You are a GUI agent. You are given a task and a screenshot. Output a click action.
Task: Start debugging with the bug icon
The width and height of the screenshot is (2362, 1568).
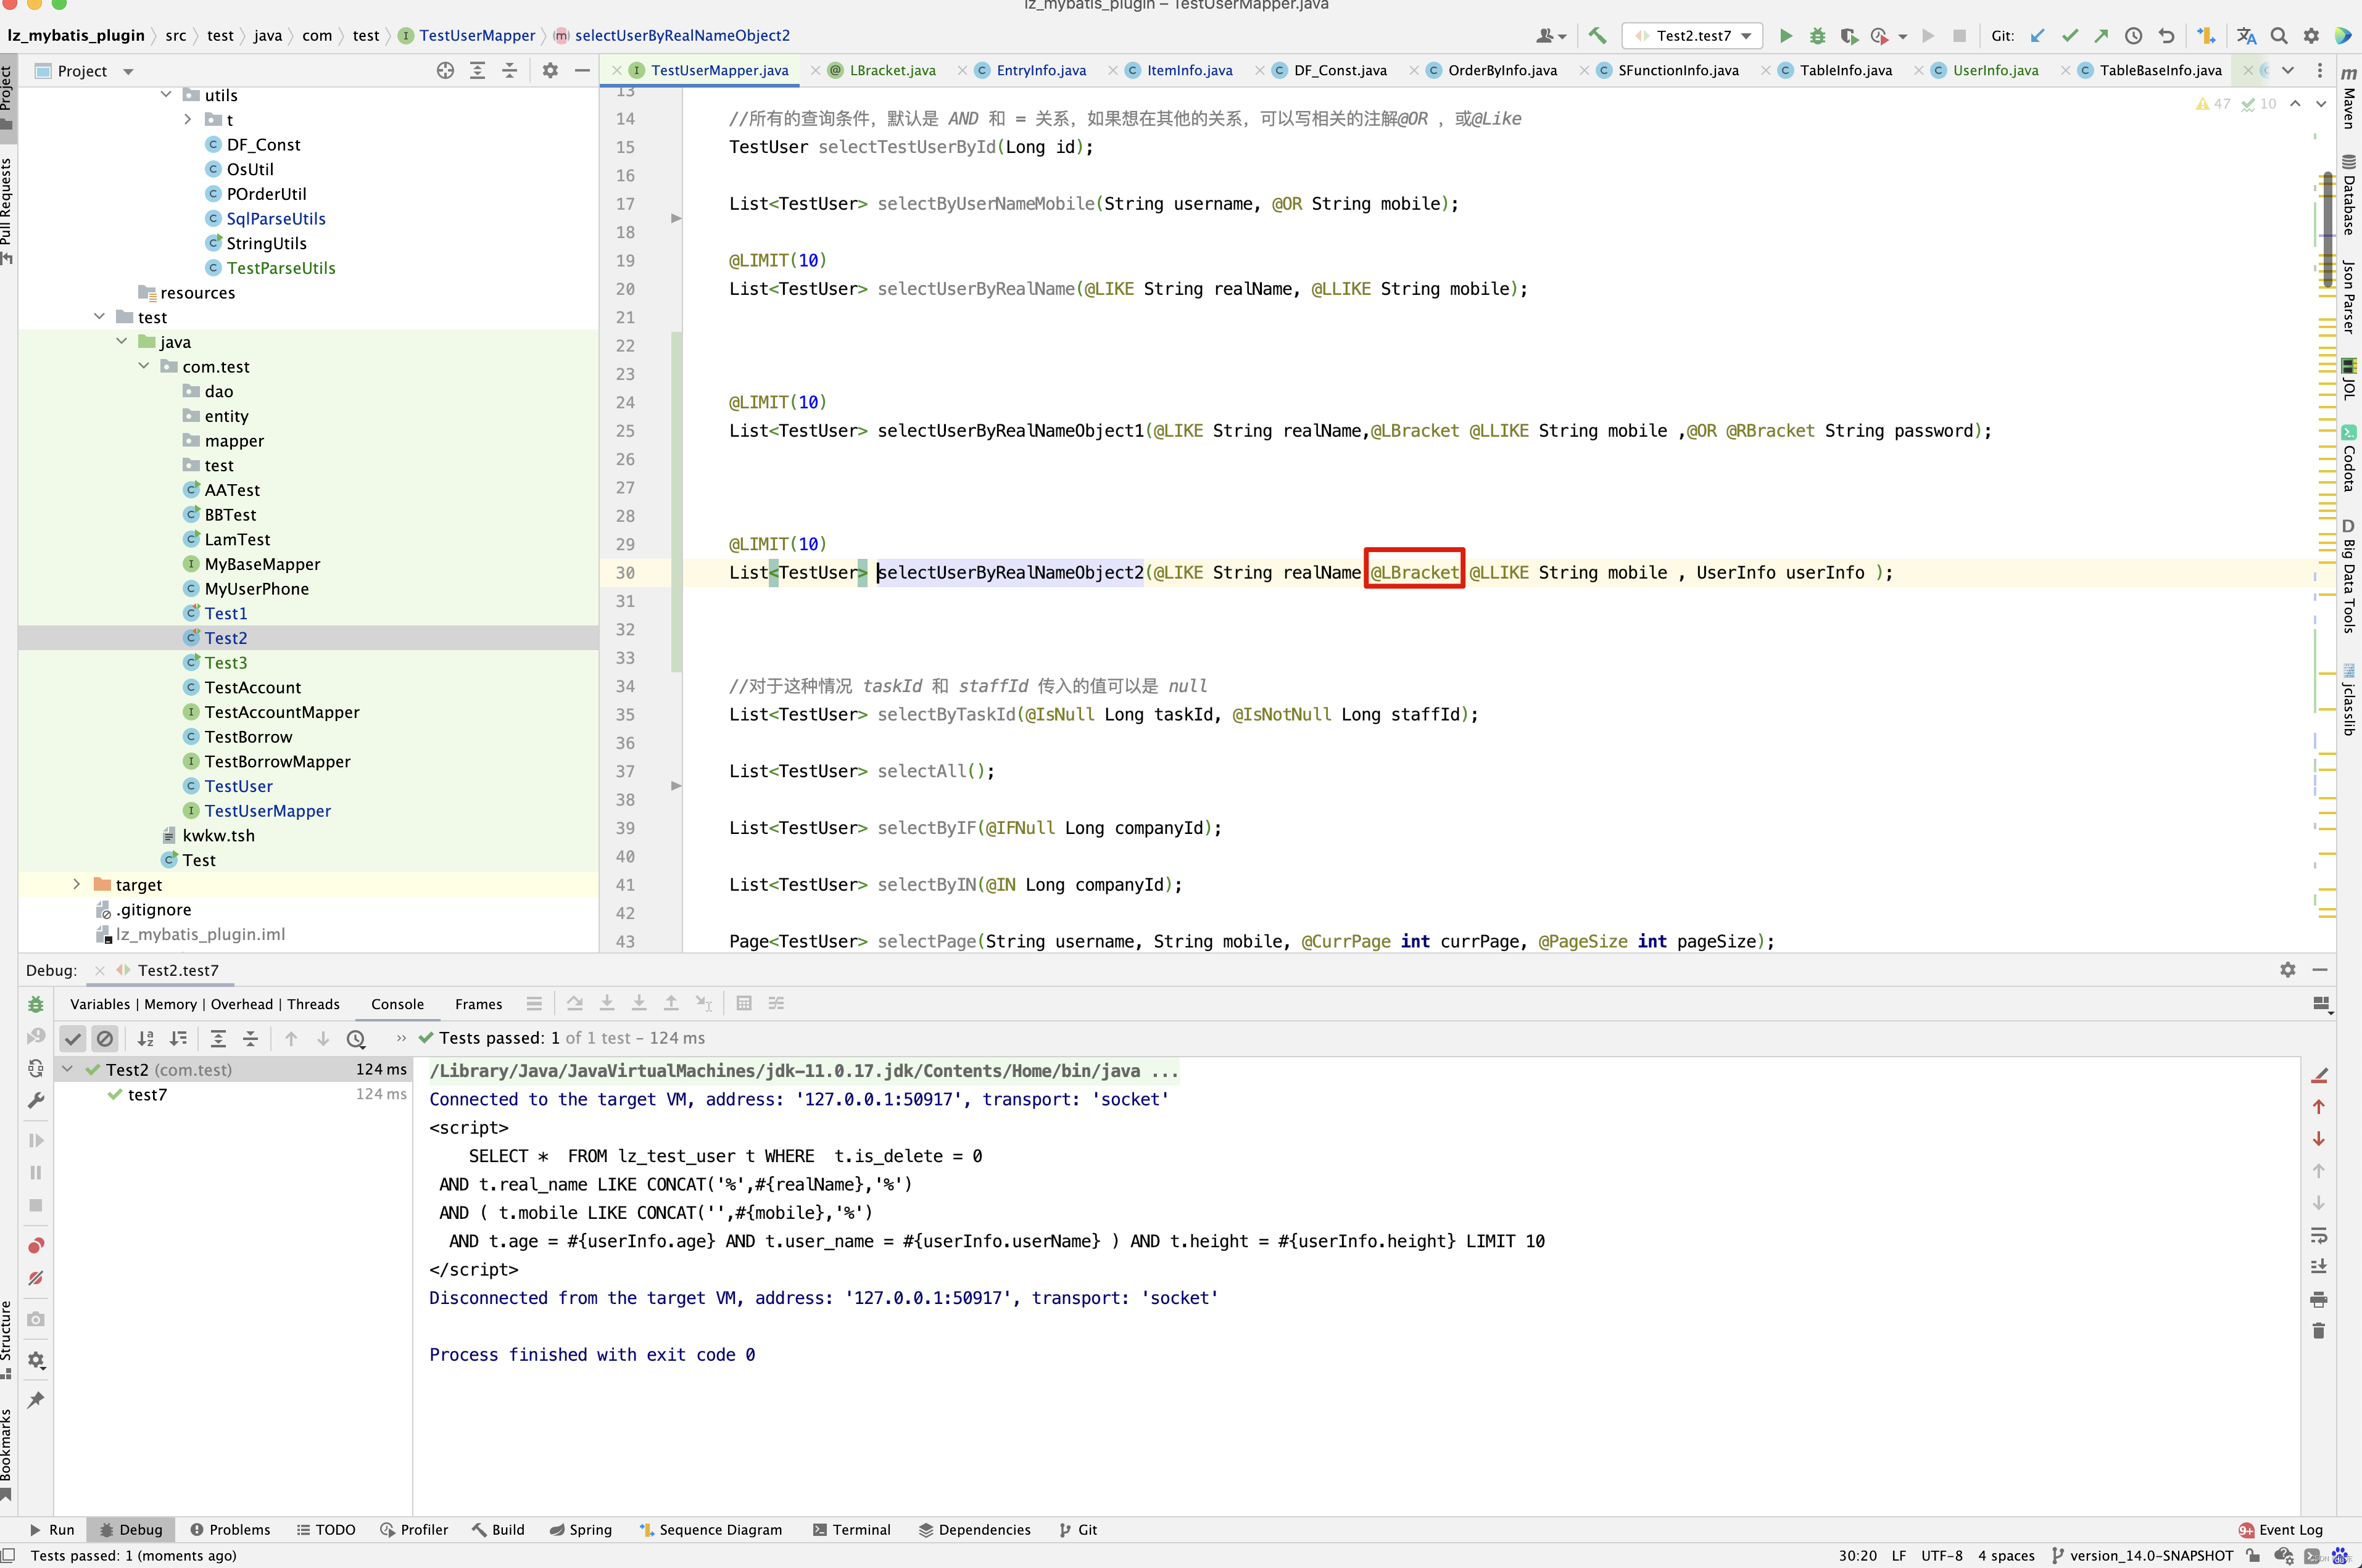[x=1818, y=36]
